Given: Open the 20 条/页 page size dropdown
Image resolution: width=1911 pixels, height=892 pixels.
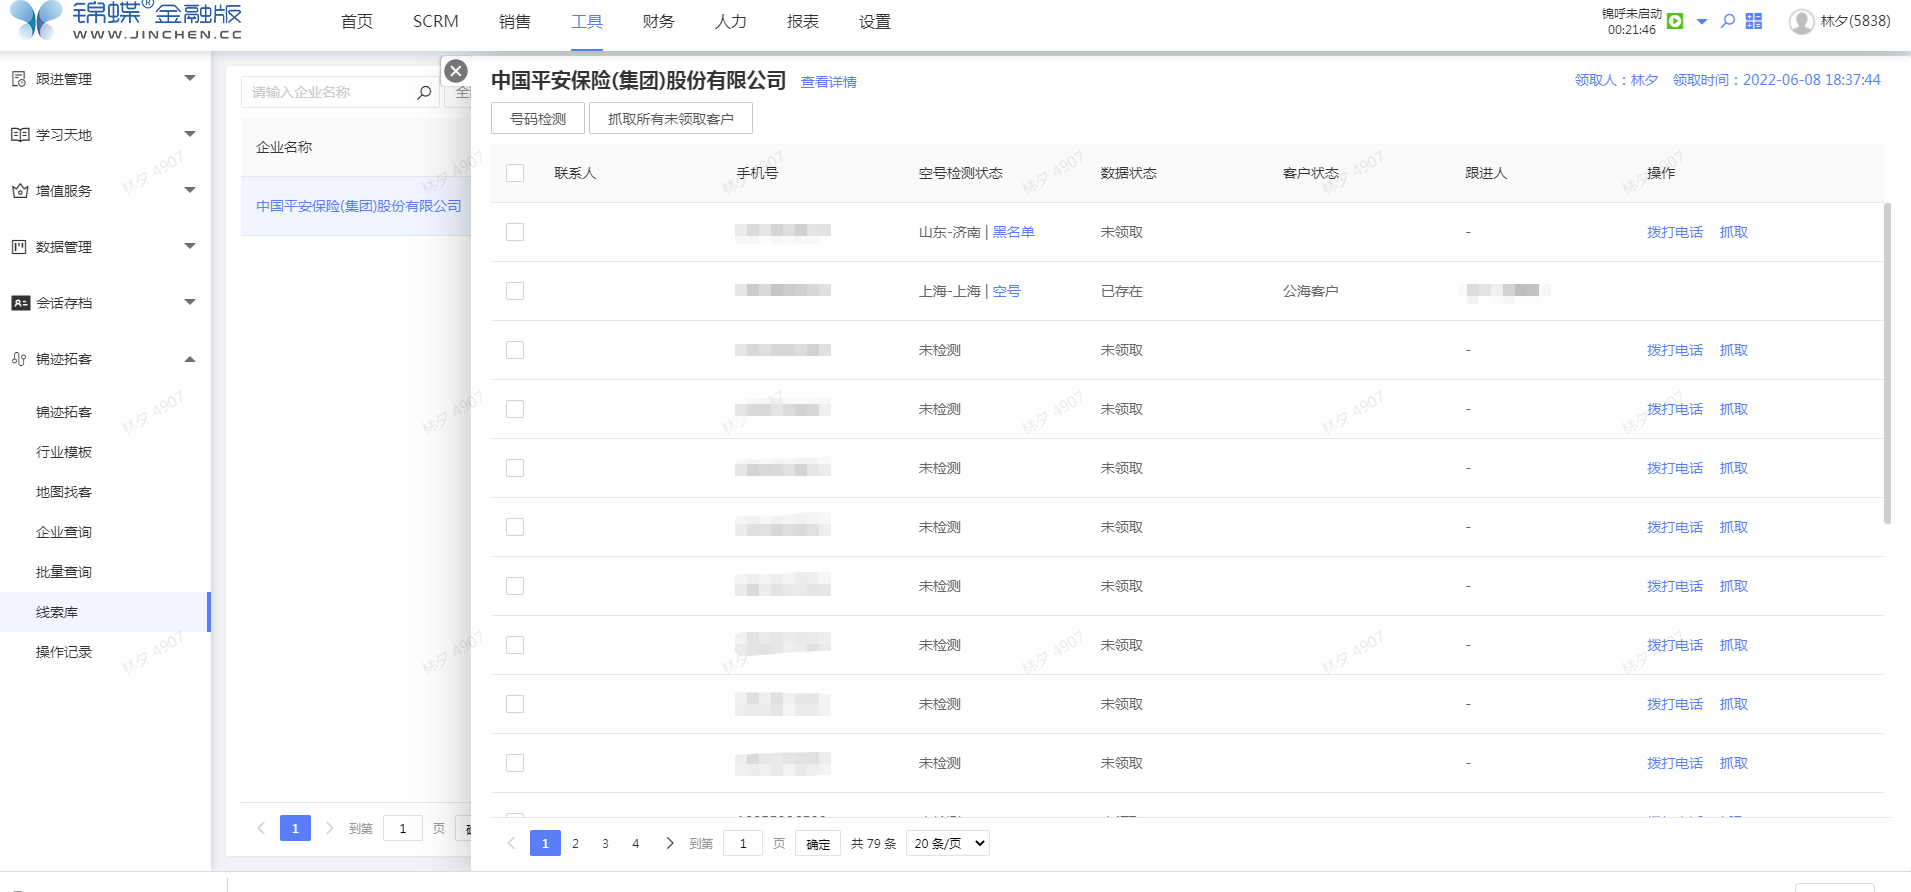Looking at the screenshot, I should [948, 843].
